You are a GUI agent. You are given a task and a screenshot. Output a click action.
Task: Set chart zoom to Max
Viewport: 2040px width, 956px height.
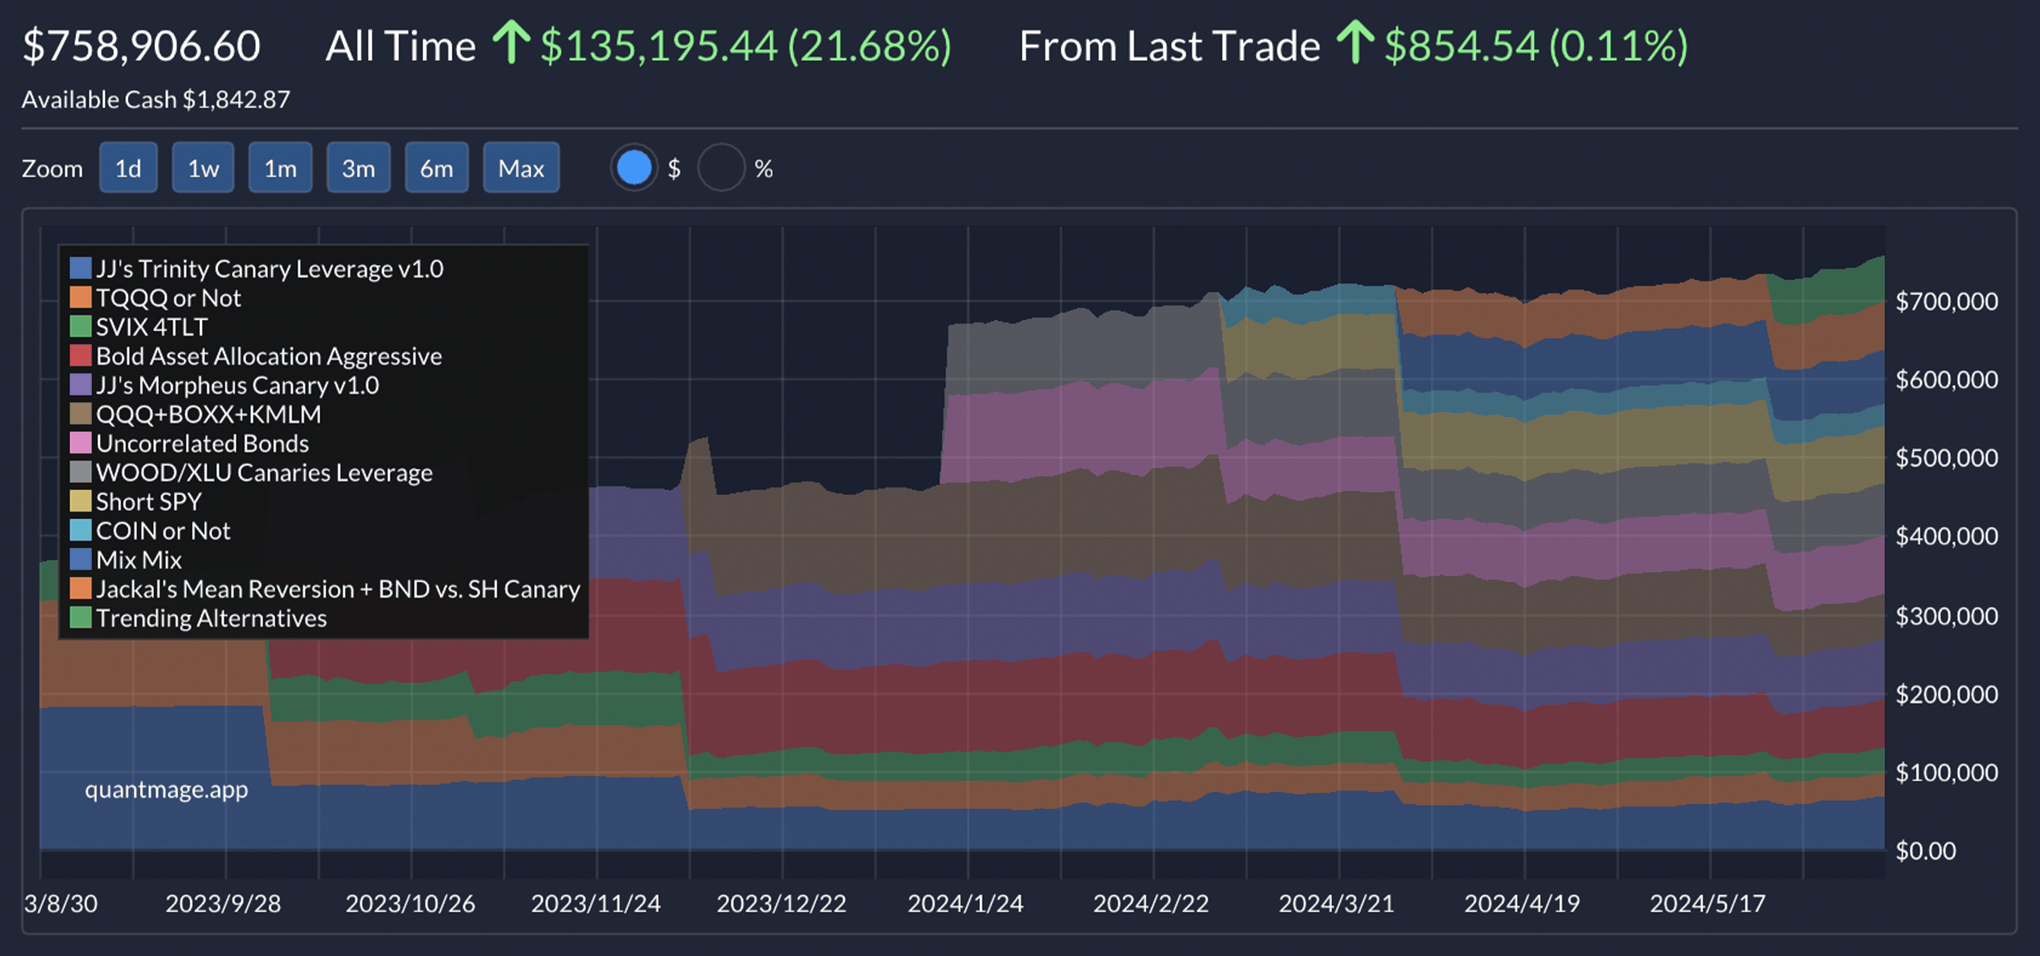pos(521,168)
